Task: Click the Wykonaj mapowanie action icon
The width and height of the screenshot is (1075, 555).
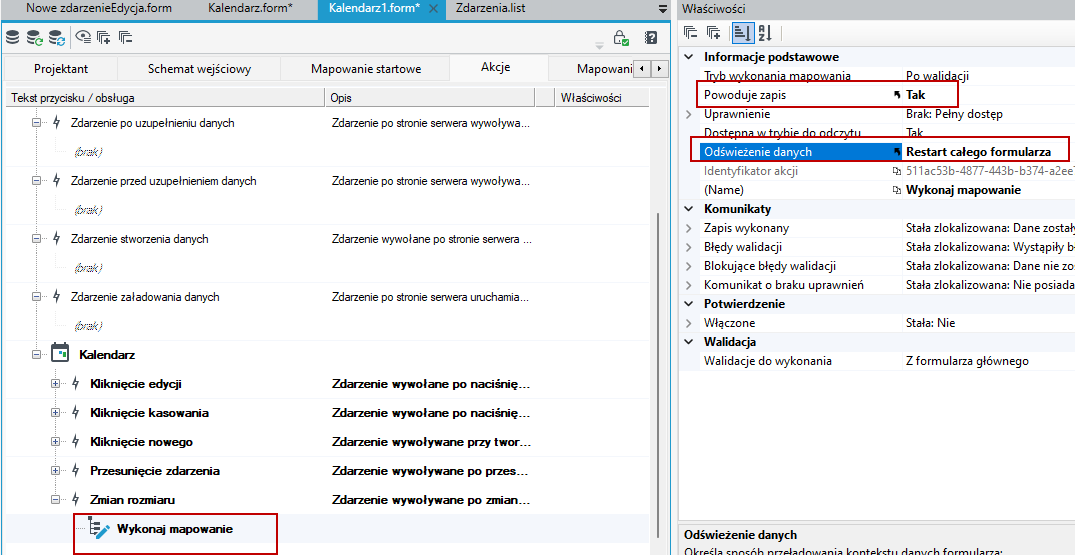Action: (x=100, y=529)
